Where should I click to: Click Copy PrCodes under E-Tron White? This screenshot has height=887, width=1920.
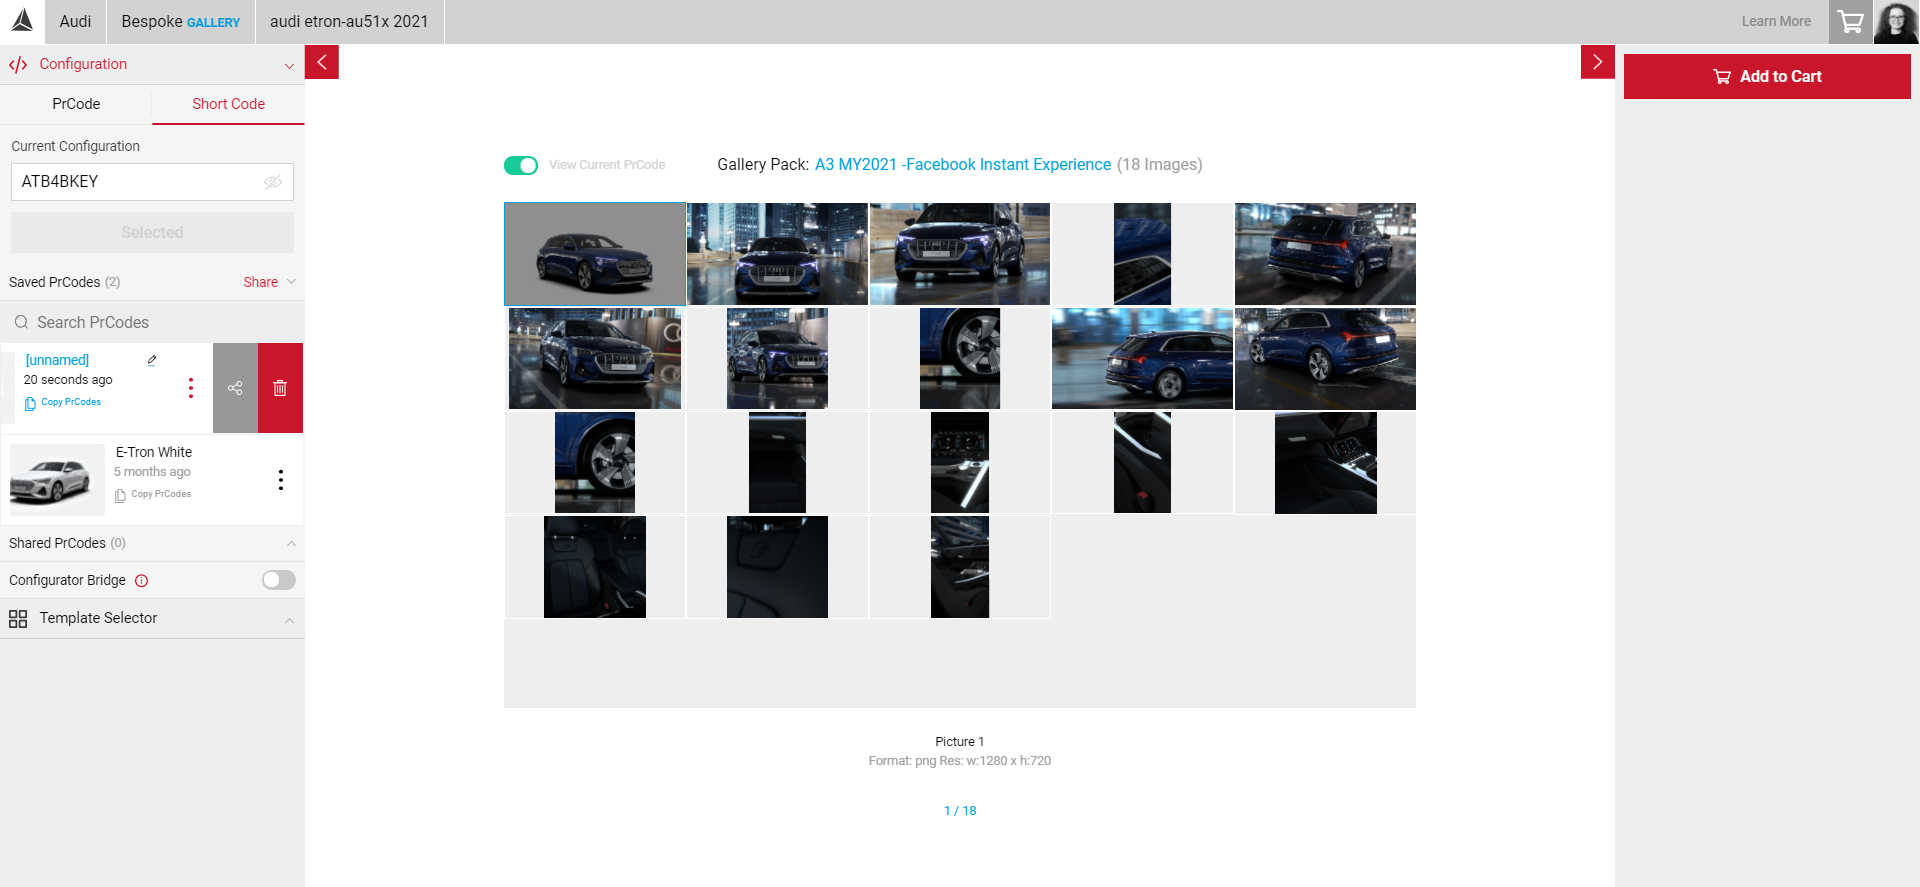point(161,494)
